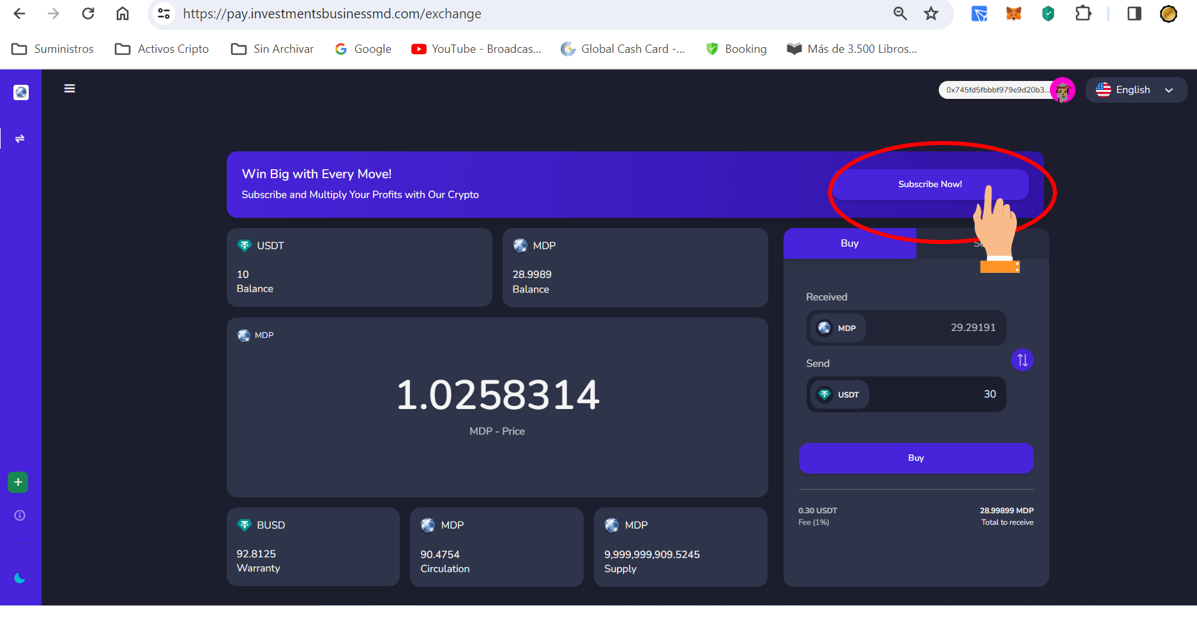
Task: Toggle dark mode moon icon
Action: tap(19, 578)
